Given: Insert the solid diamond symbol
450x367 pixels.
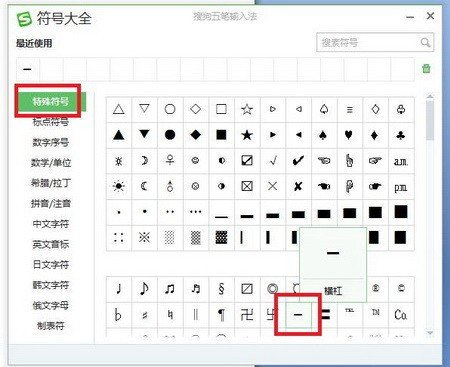Looking at the screenshot, I should click(x=196, y=135).
